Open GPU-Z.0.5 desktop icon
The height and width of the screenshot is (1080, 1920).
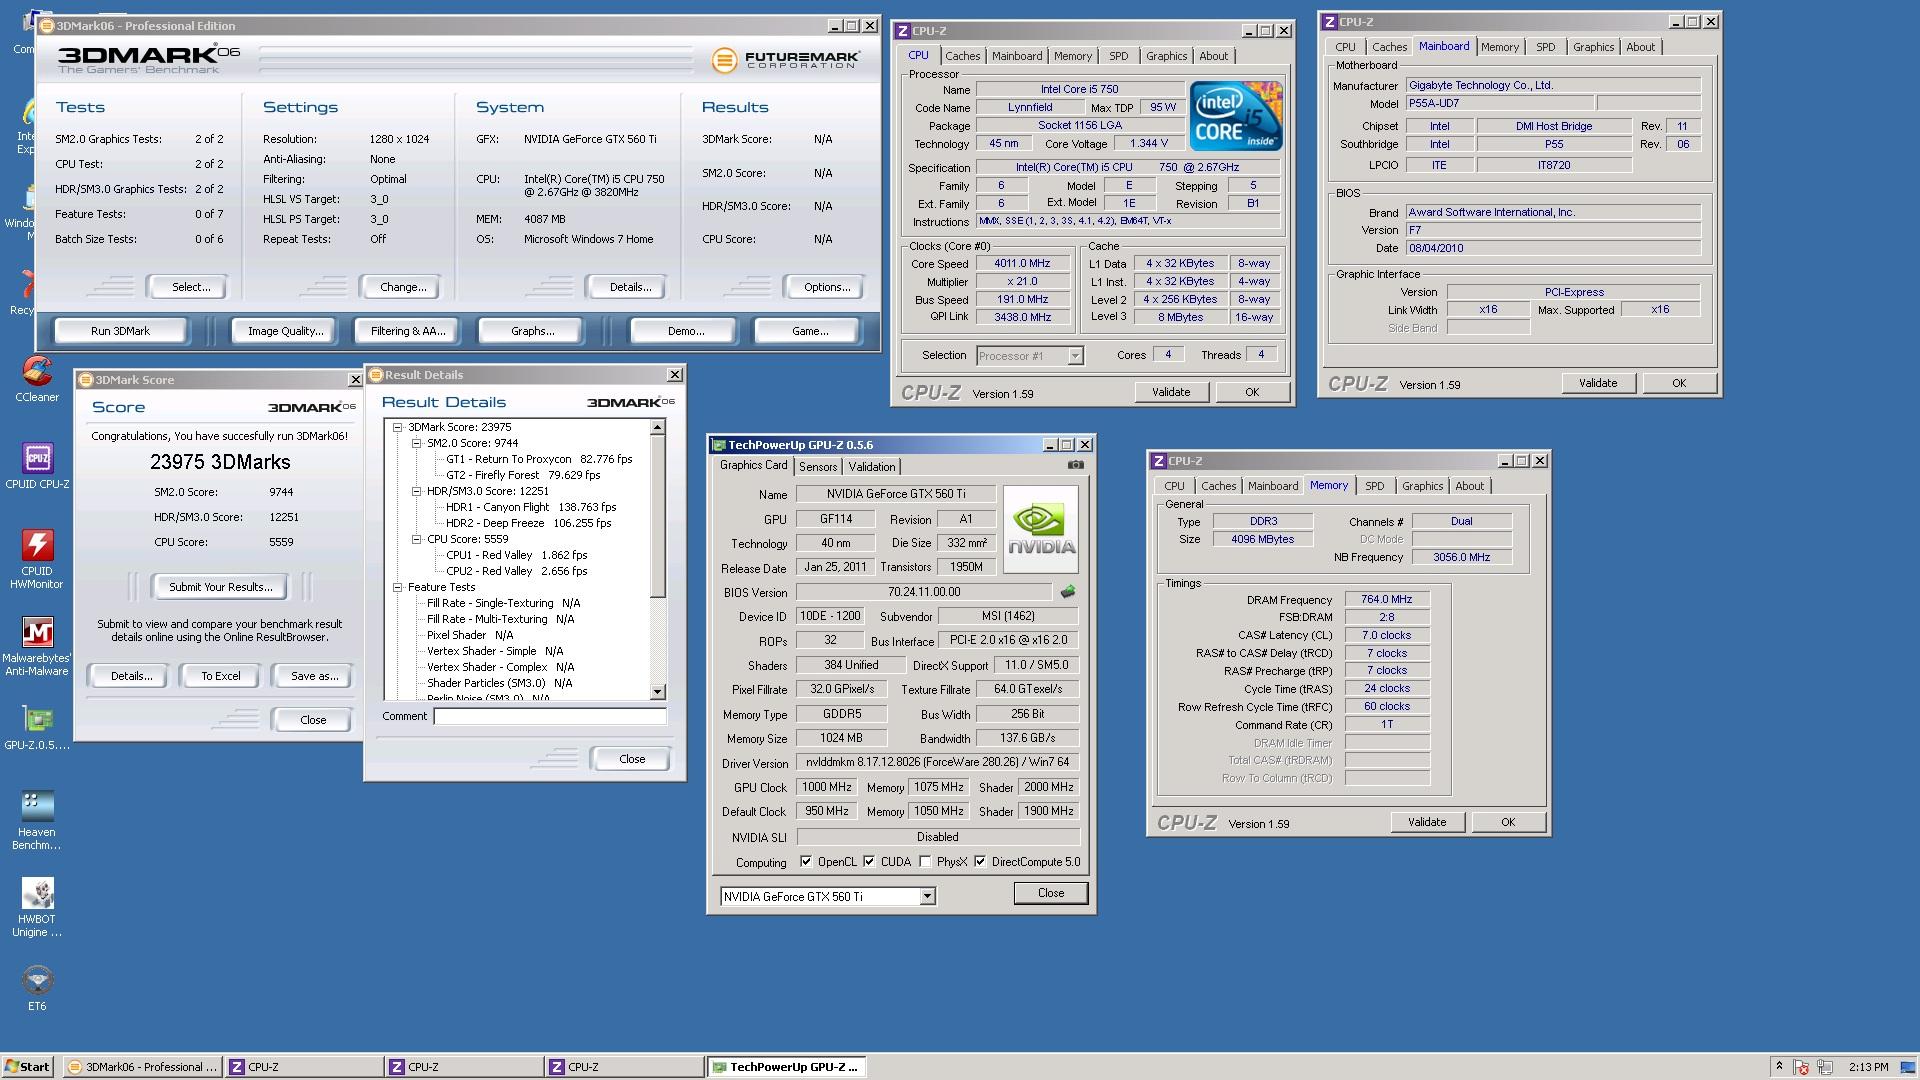pos(37,727)
